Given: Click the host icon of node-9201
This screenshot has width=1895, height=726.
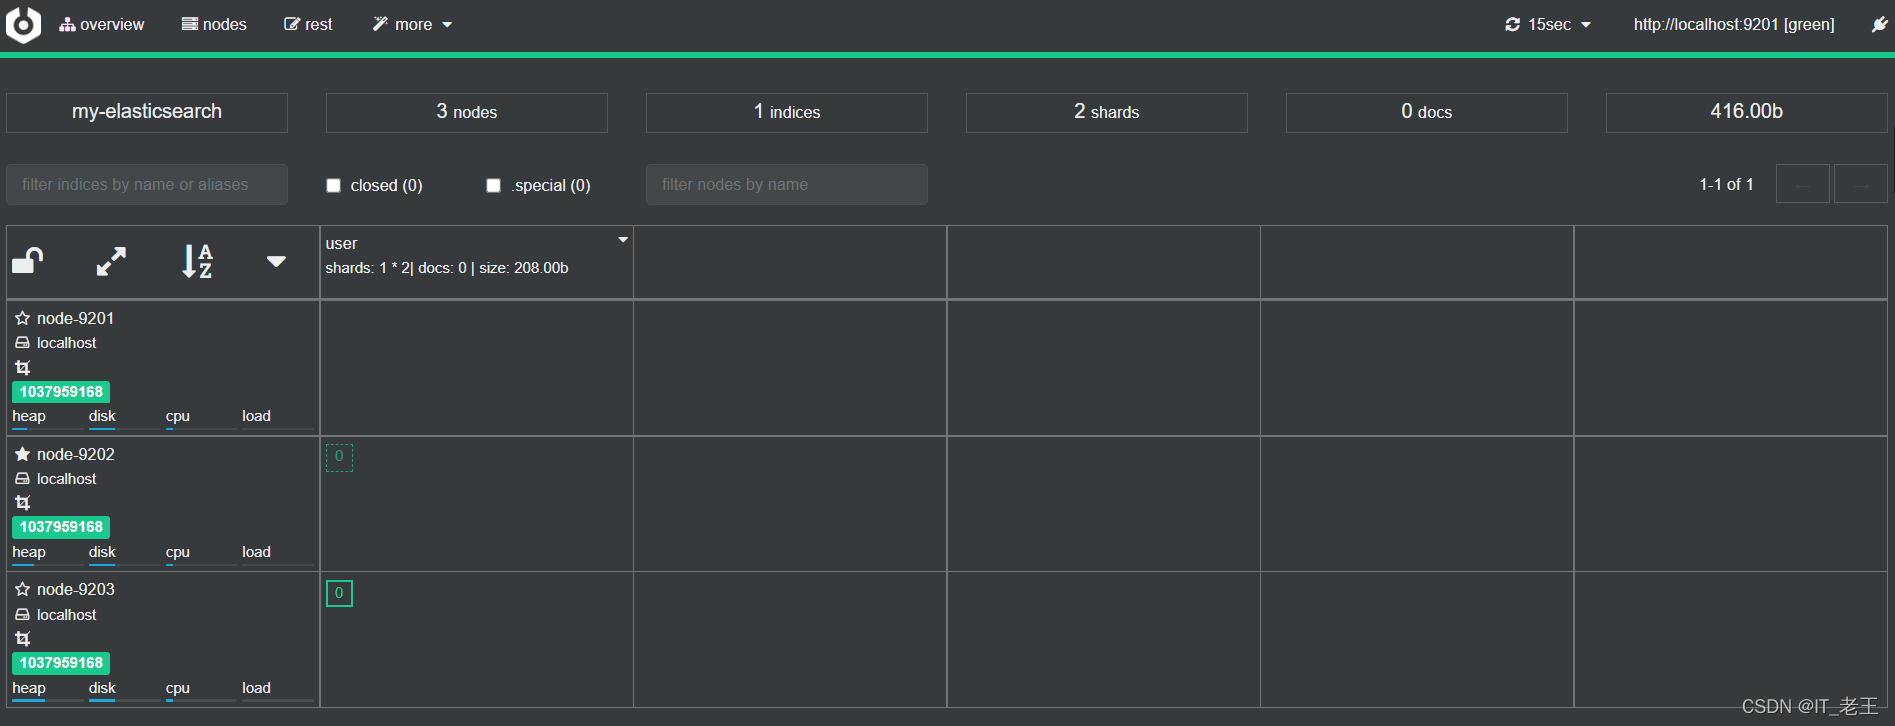Looking at the screenshot, I should click(22, 343).
